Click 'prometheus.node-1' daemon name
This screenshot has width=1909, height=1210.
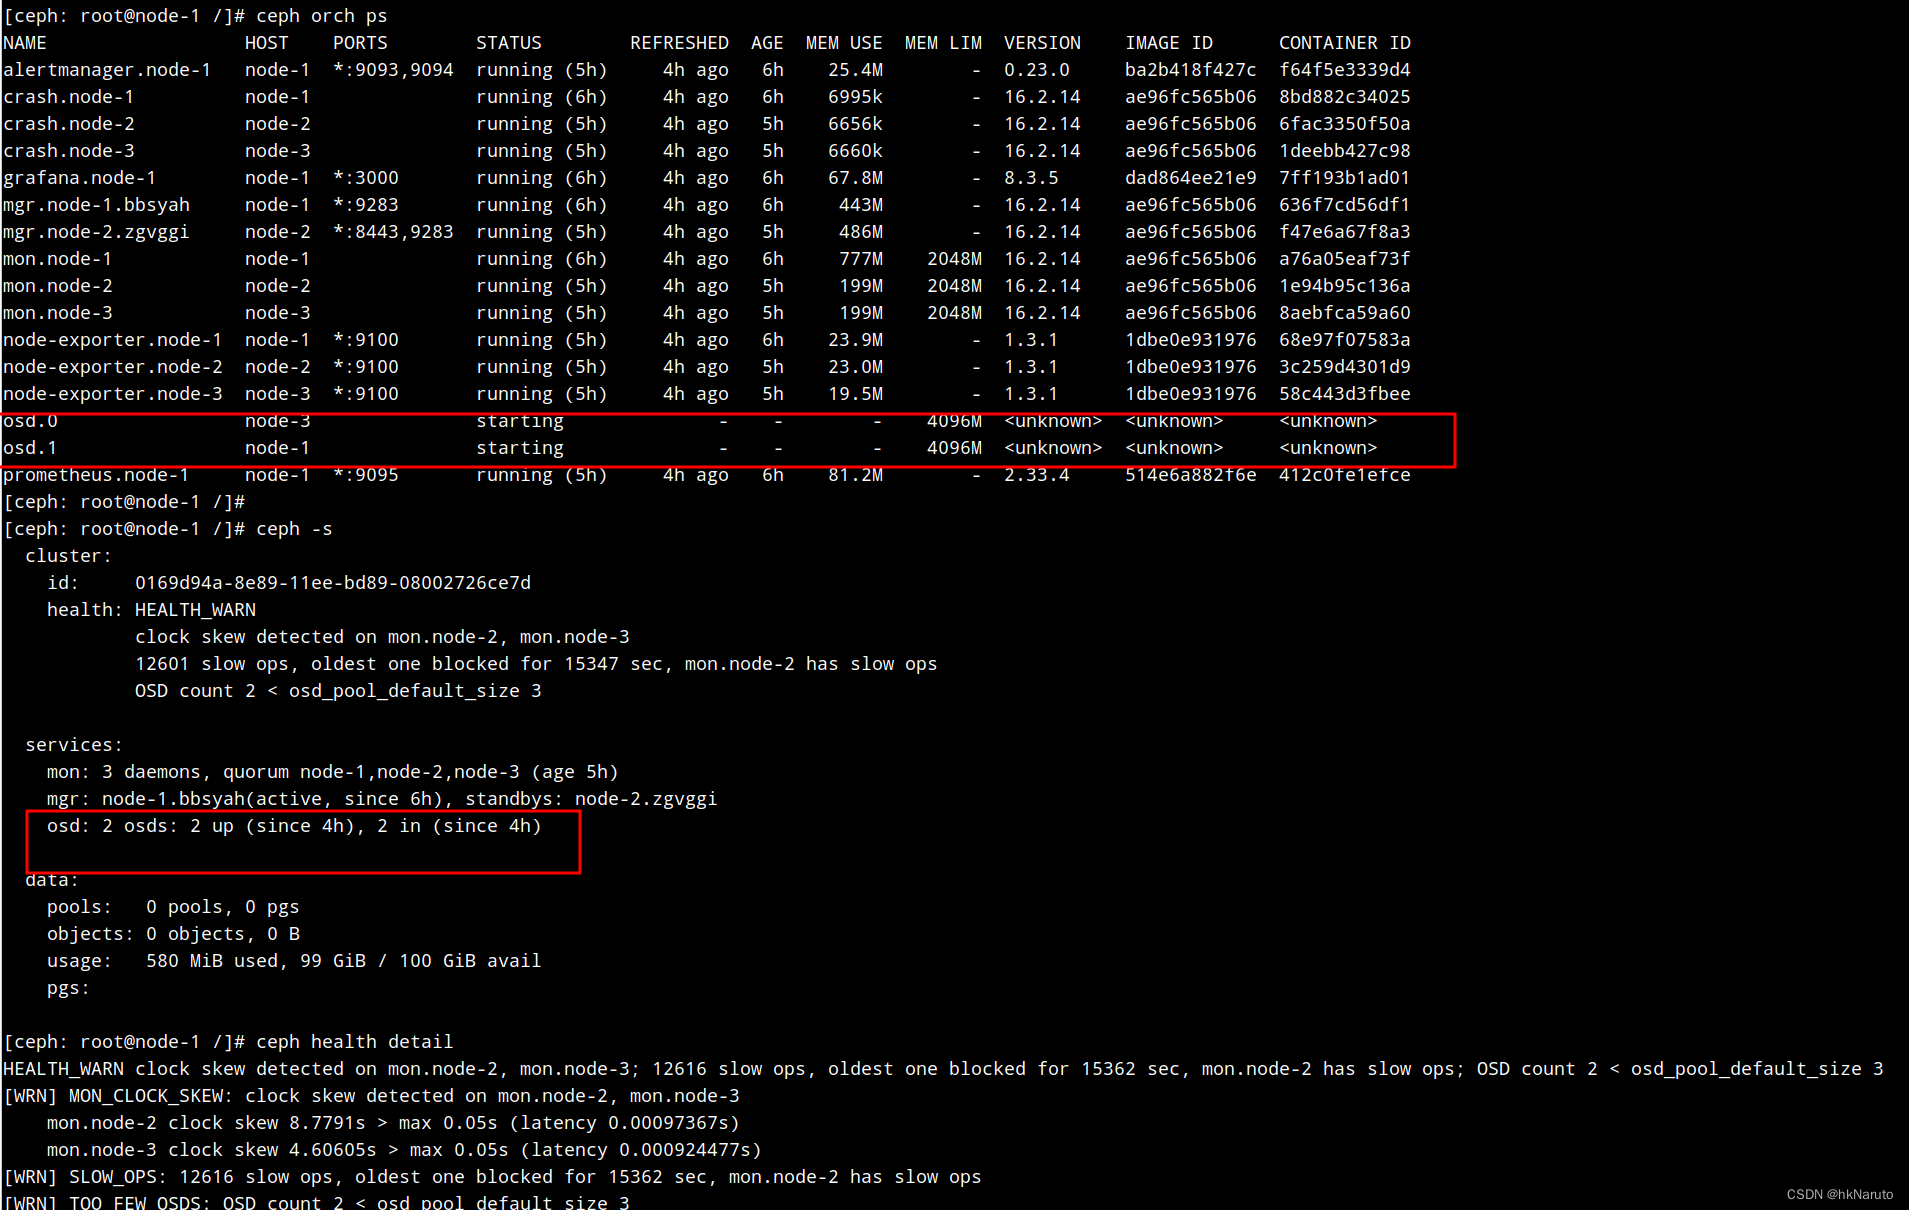click(96, 475)
